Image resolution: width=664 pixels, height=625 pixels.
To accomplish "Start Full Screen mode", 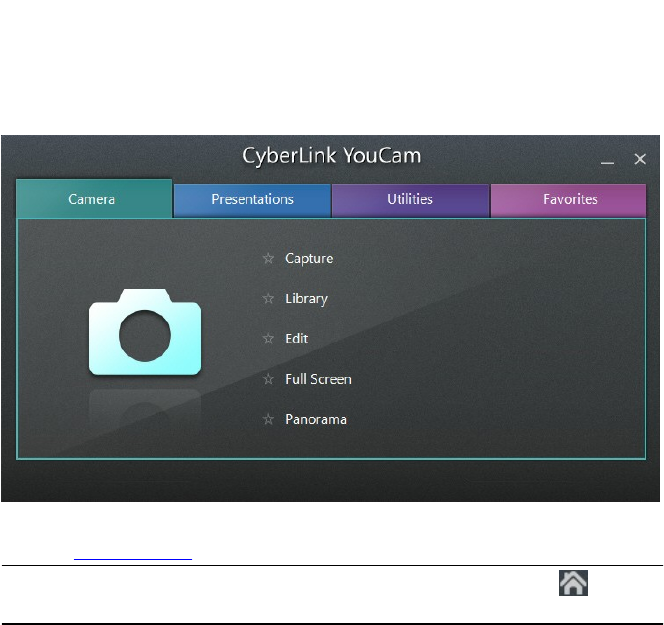I will click(318, 379).
